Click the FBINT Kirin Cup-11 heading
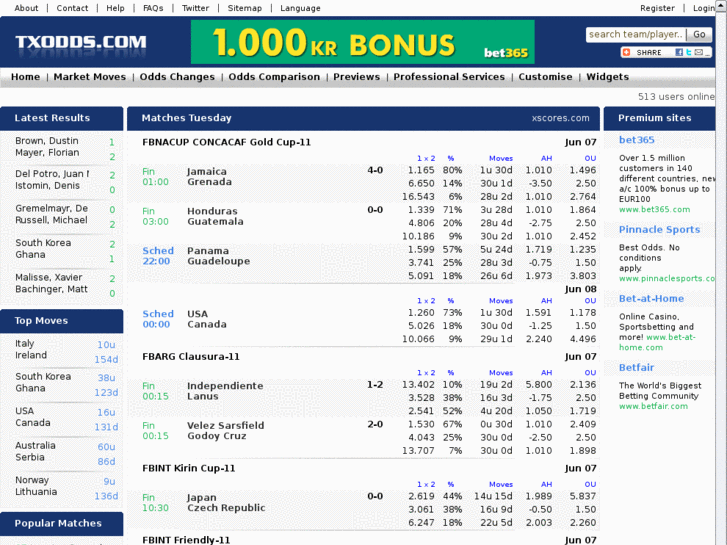 188,468
